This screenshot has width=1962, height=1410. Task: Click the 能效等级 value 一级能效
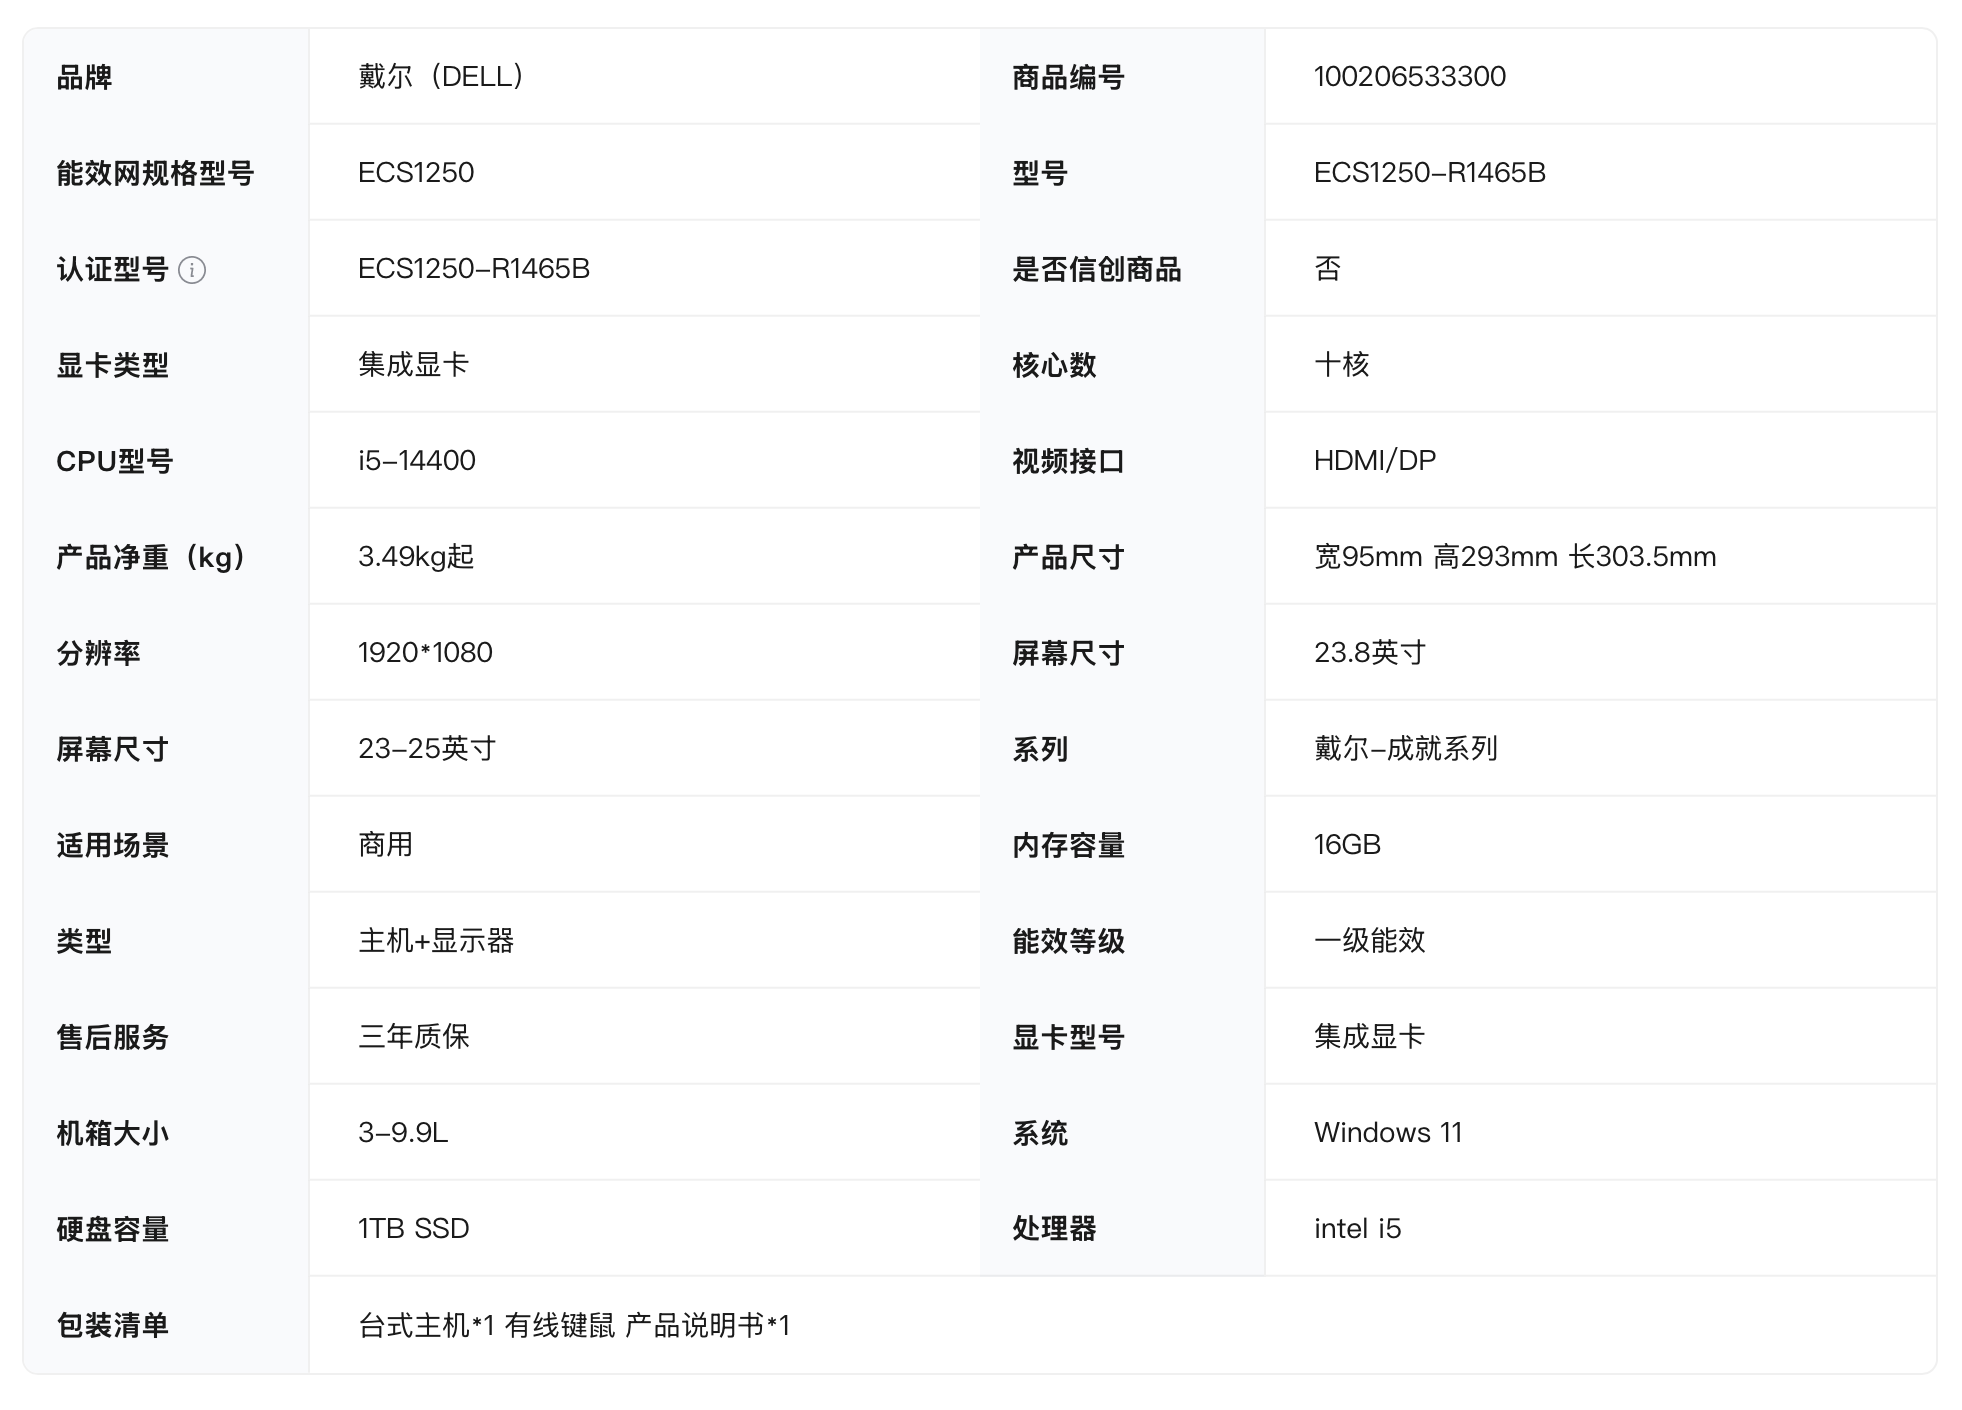tap(1369, 940)
